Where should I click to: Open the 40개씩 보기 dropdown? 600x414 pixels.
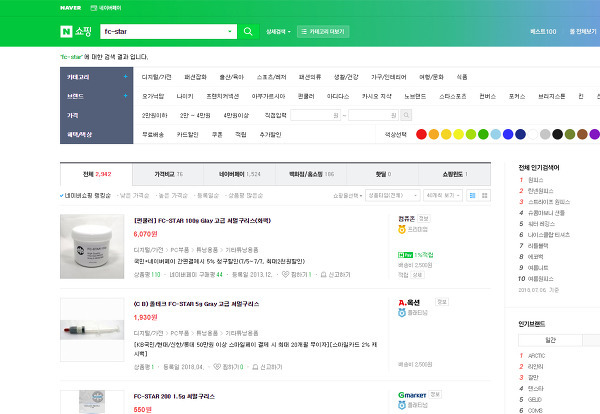[x=443, y=196]
